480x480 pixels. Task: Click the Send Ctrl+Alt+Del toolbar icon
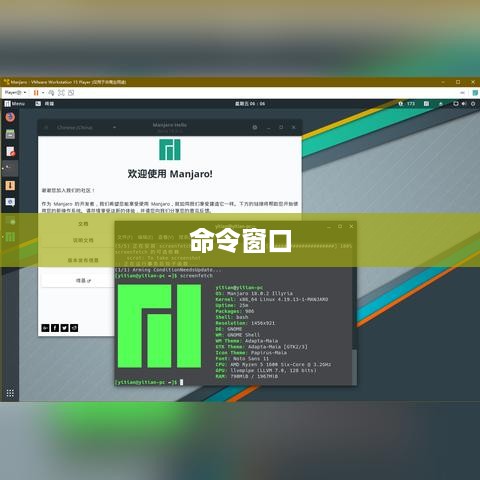[x=51, y=93]
